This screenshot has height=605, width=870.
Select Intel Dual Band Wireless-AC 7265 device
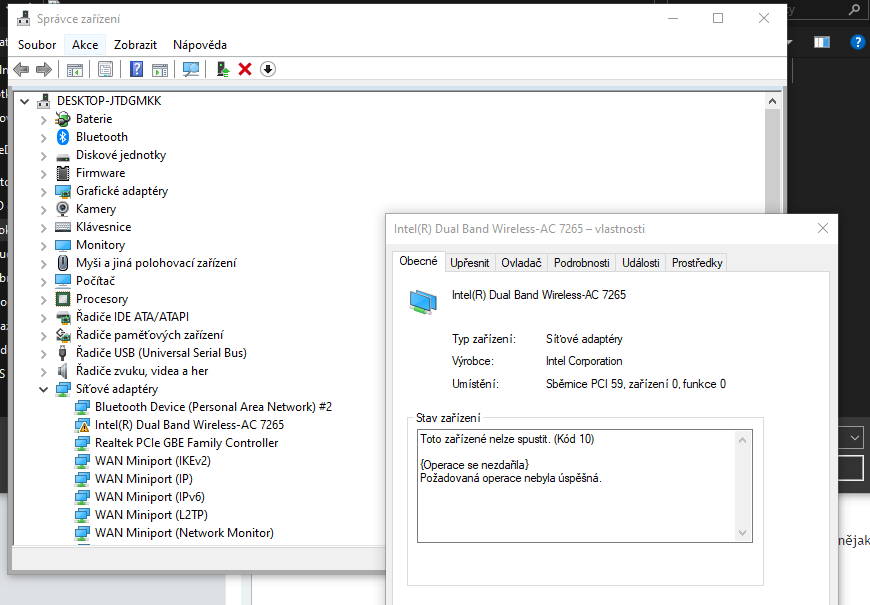pos(189,425)
